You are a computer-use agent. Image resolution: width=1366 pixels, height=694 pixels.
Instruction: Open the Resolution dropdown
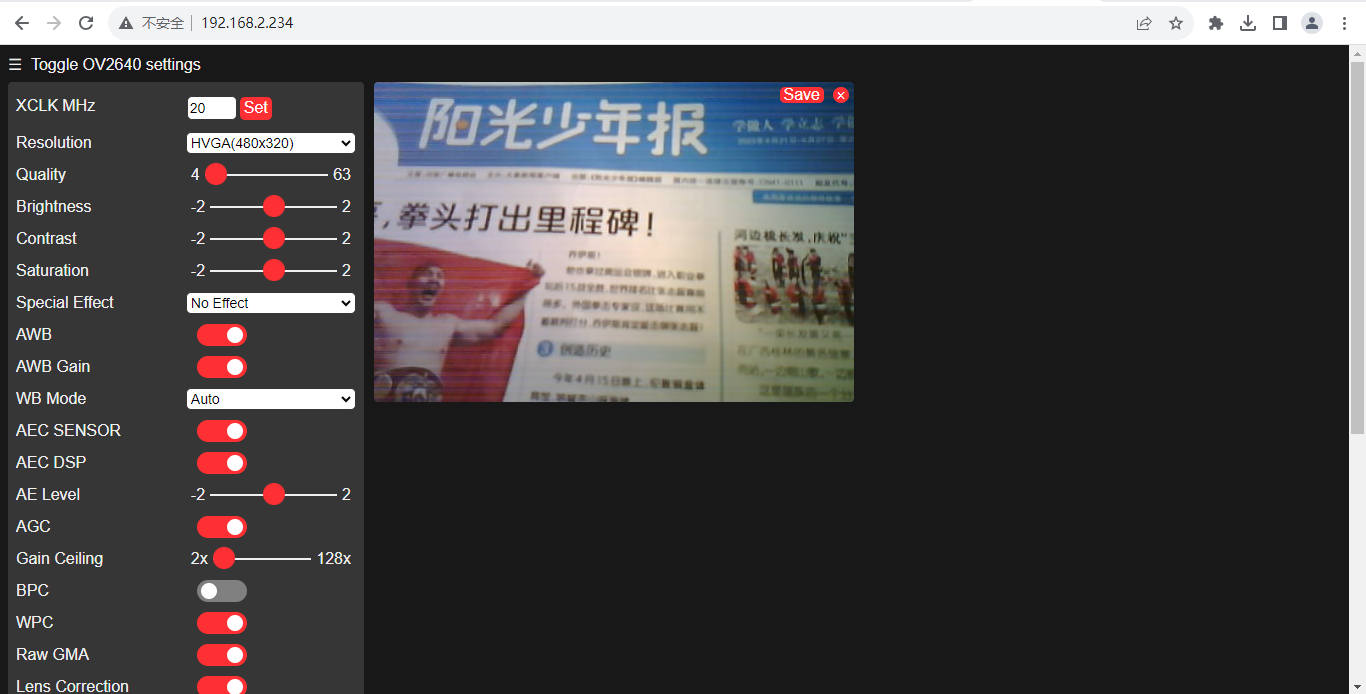coord(271,143)
